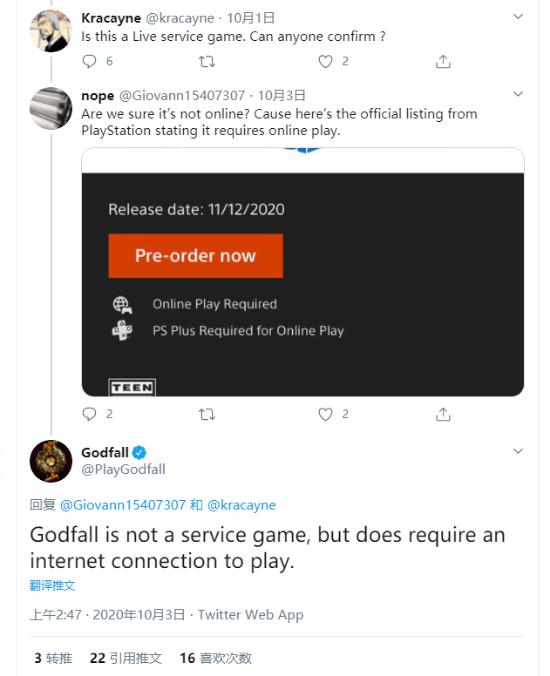Screen dimensions: 550x676
Task: Open Godfall's profile avatar
Action: [51, 461]
